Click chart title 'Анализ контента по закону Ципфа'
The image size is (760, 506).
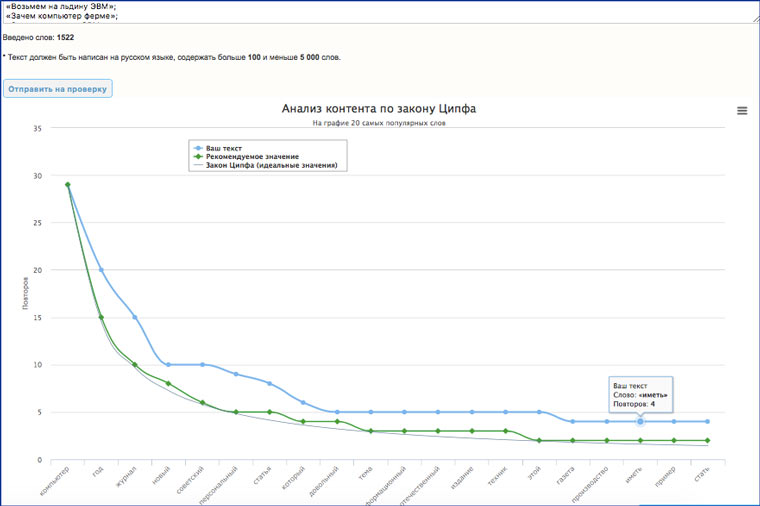378,109
